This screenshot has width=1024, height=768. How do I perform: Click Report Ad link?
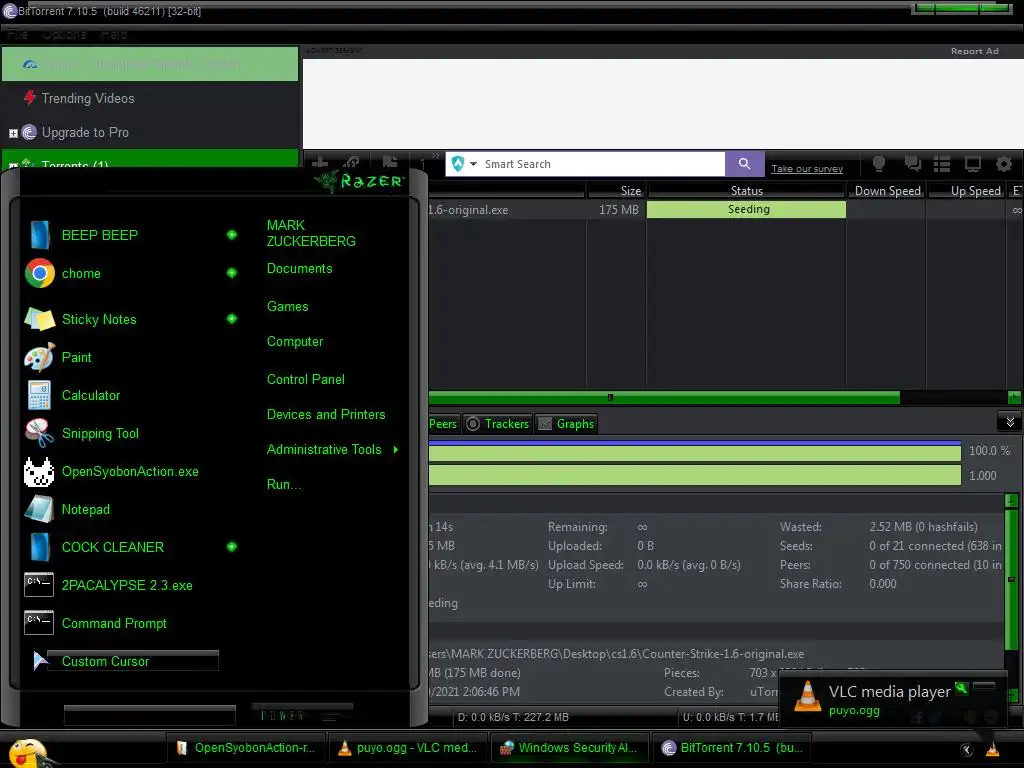point(974,51)
